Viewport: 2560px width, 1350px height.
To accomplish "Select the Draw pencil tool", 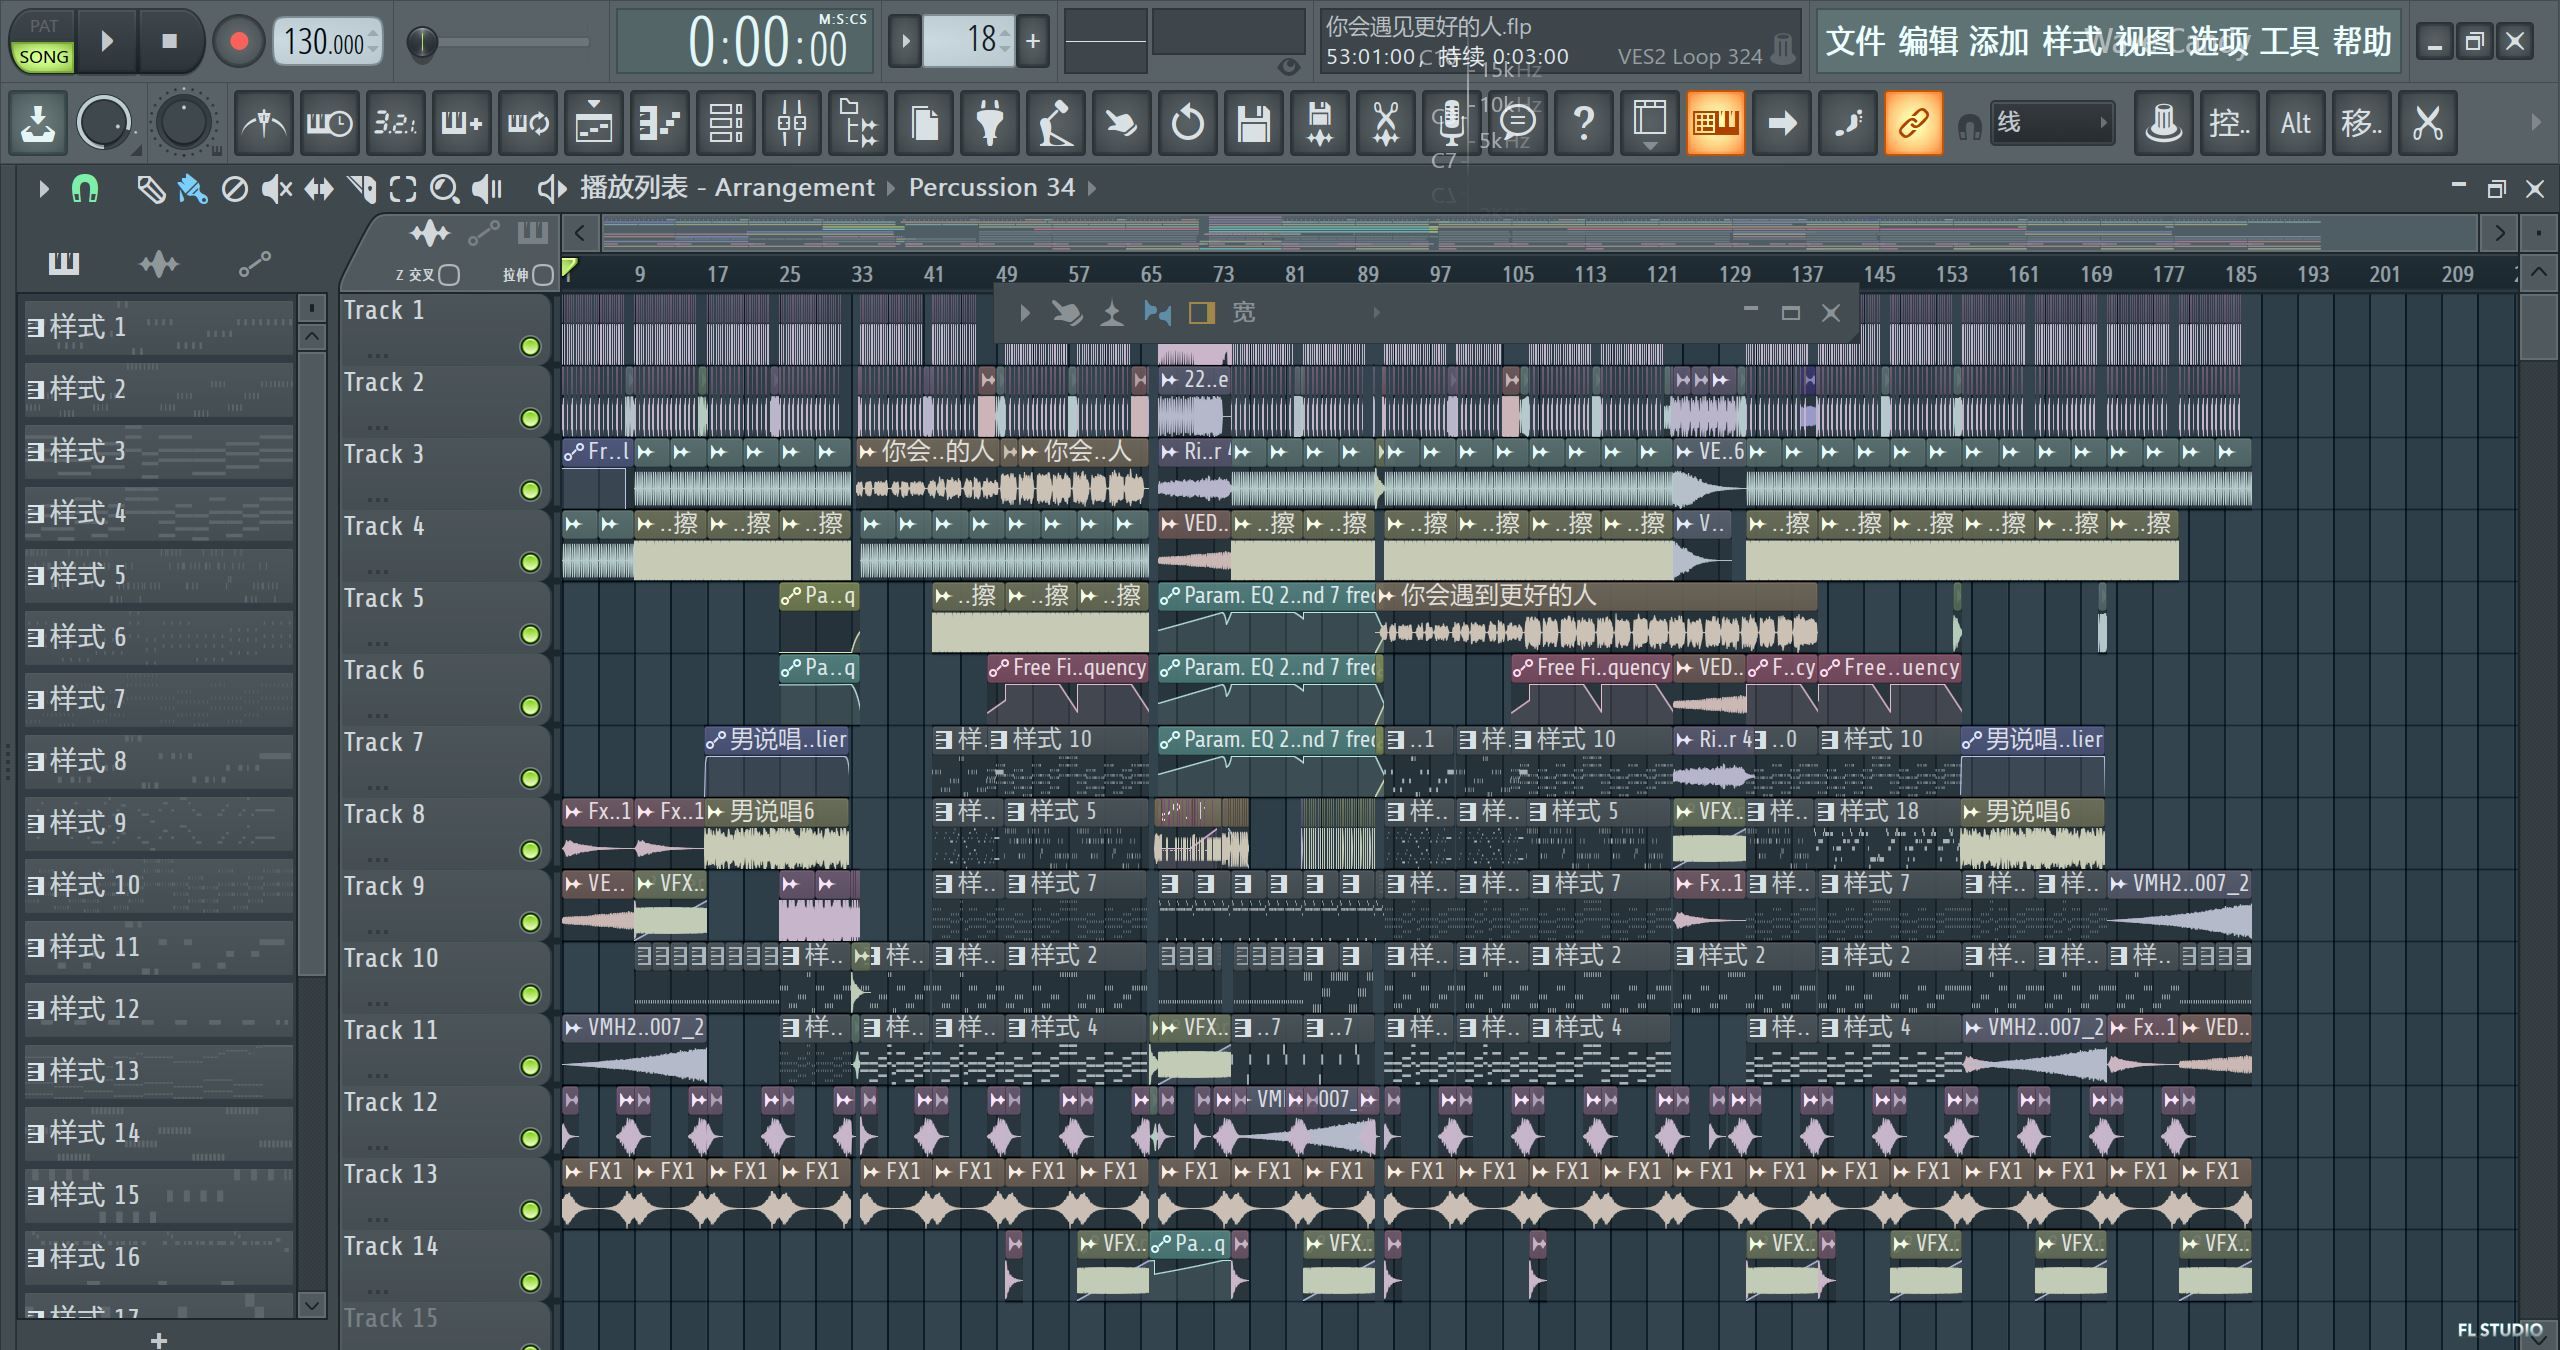I will pos(151,189).
